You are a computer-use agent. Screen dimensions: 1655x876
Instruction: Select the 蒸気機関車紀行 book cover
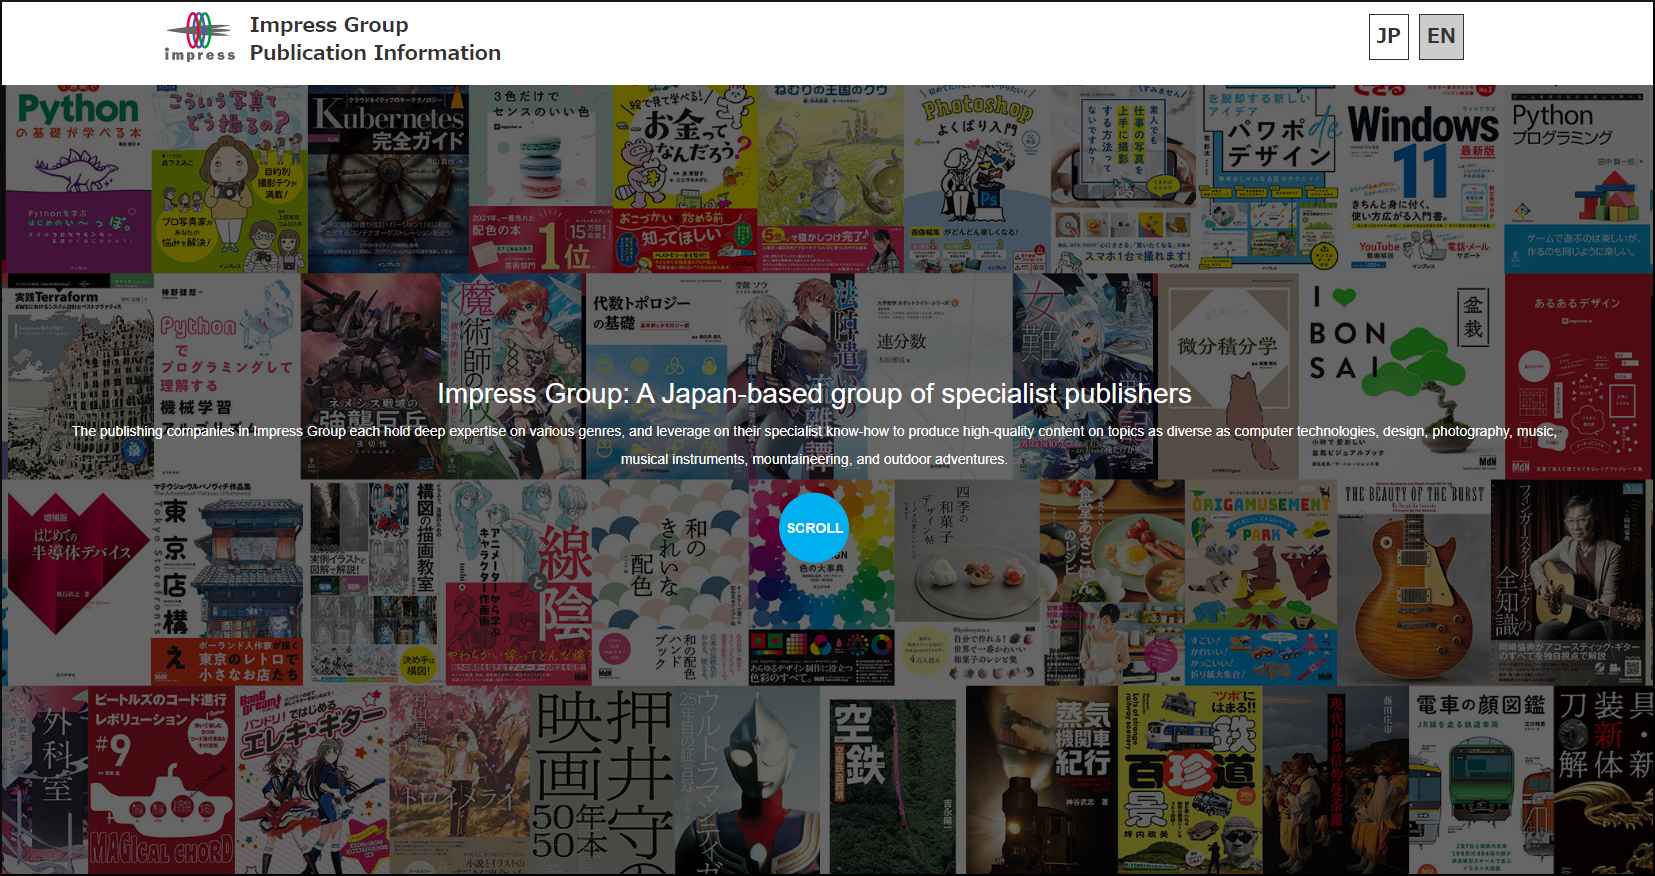click(1040, 780)
